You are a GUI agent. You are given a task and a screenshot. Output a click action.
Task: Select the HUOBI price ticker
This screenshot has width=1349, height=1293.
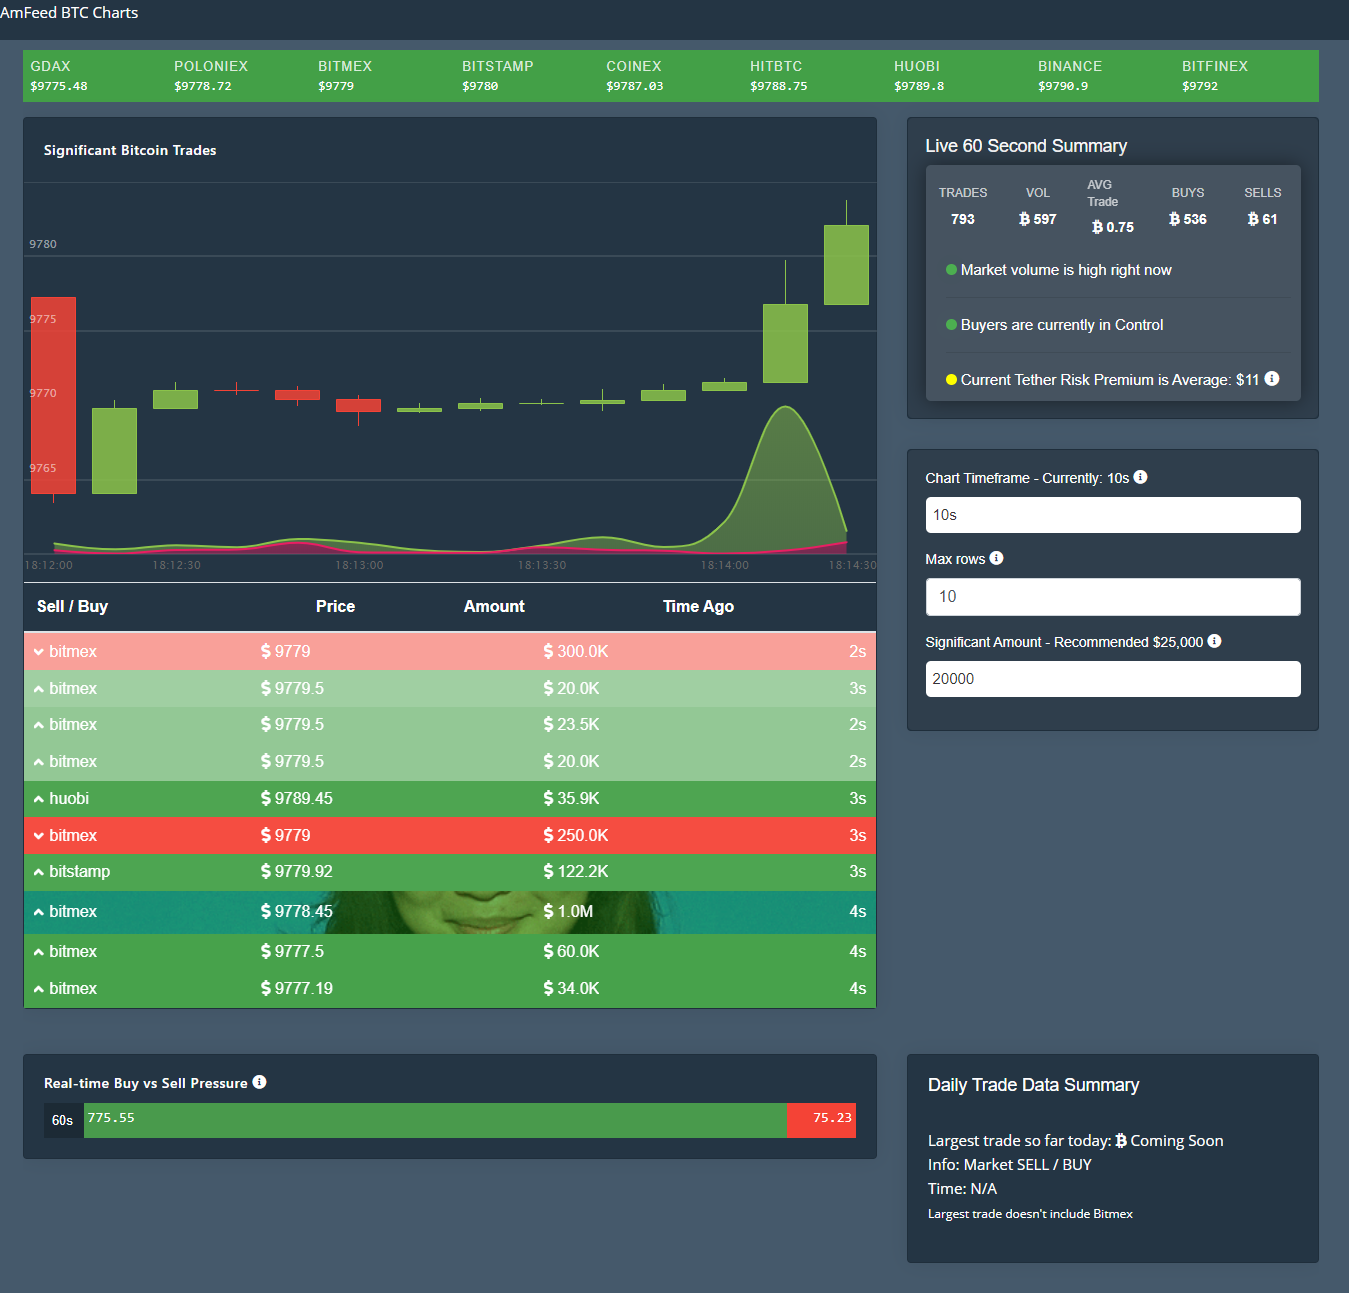point(919,76)
